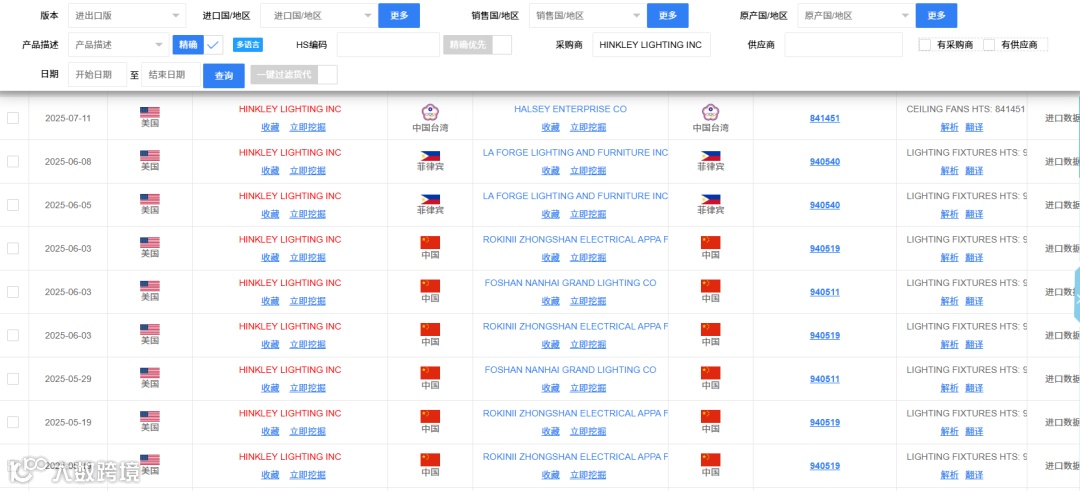Click 翻译 in the 2025-05-29 row
Viewport: 1080px width, 491px height.
tap(974, 388)
